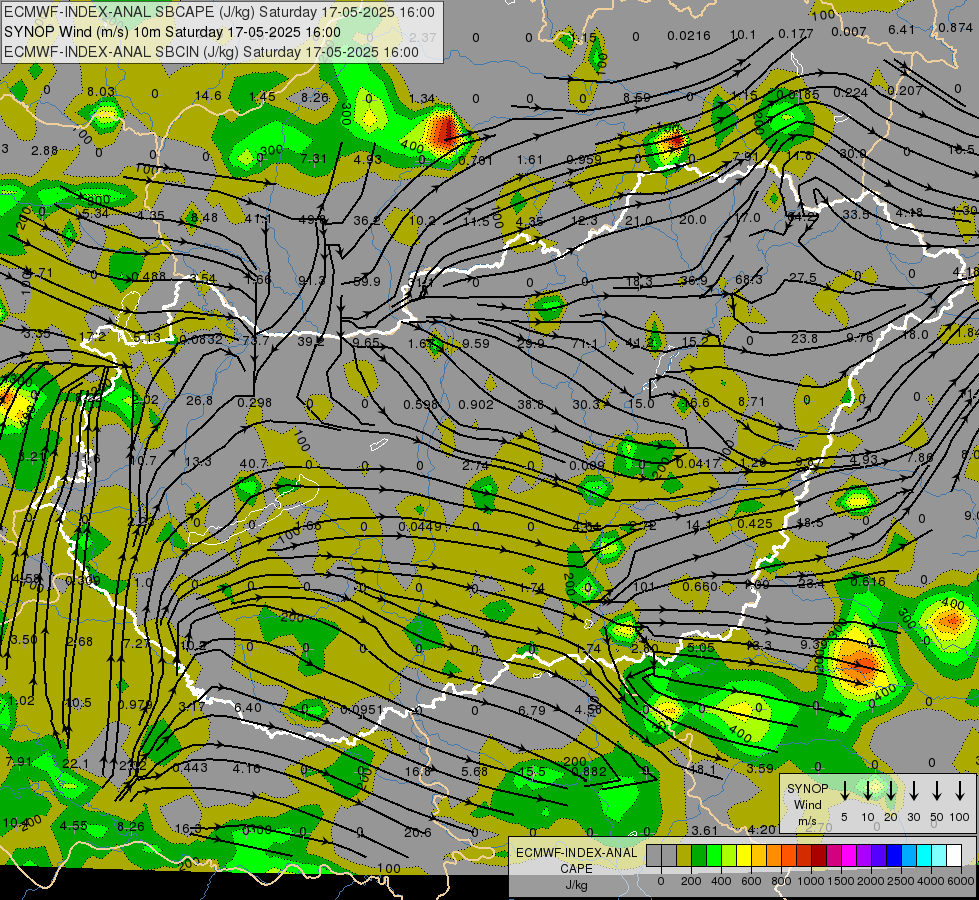Screen dimensions: 979x900
Task: Click the 33.5 value on the map
Action: (856, 214)
